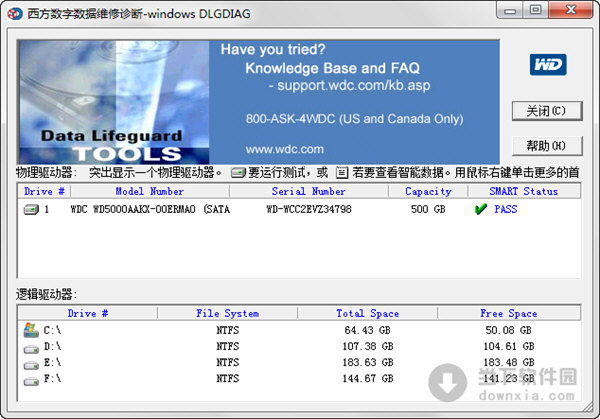The image size is (600, 419).
Task: Select the E:\ logical drive icon
Action: coord(30,362)
